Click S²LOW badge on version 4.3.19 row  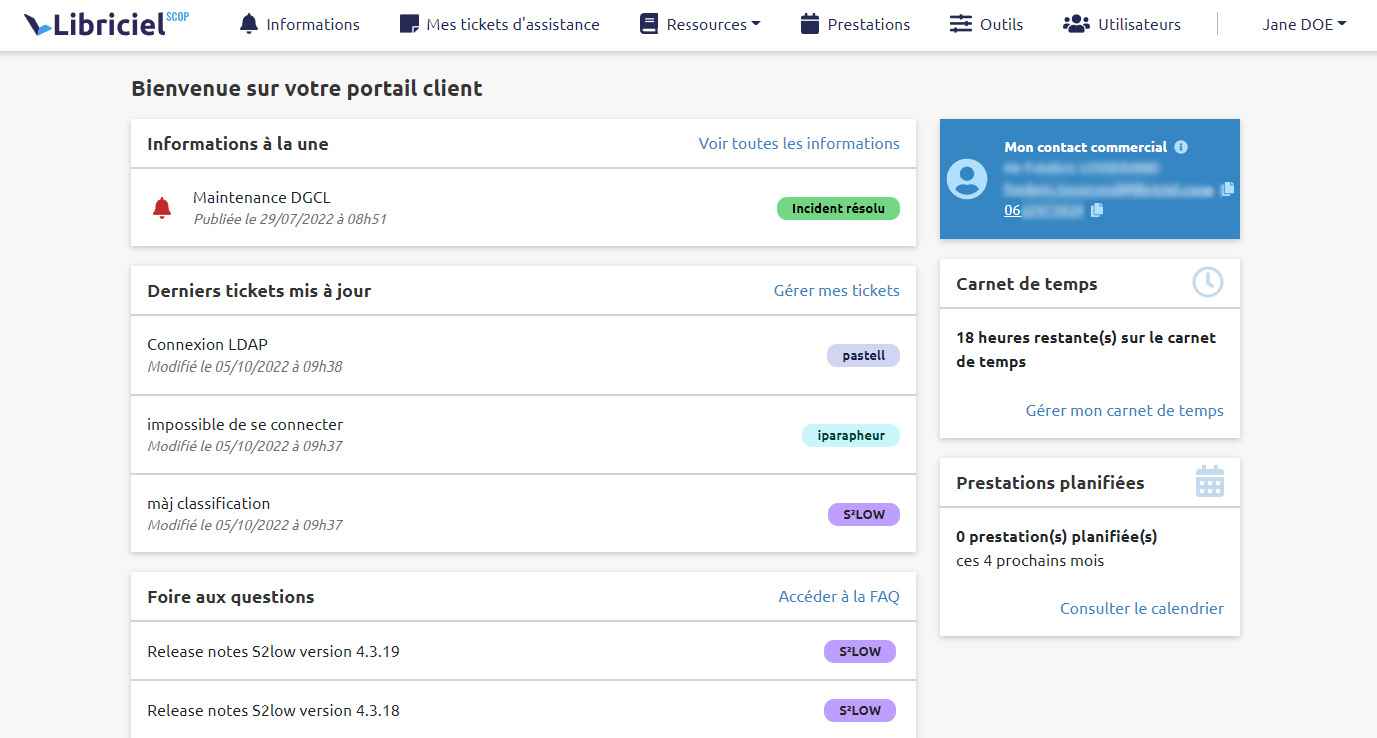(x=860, y=651)
